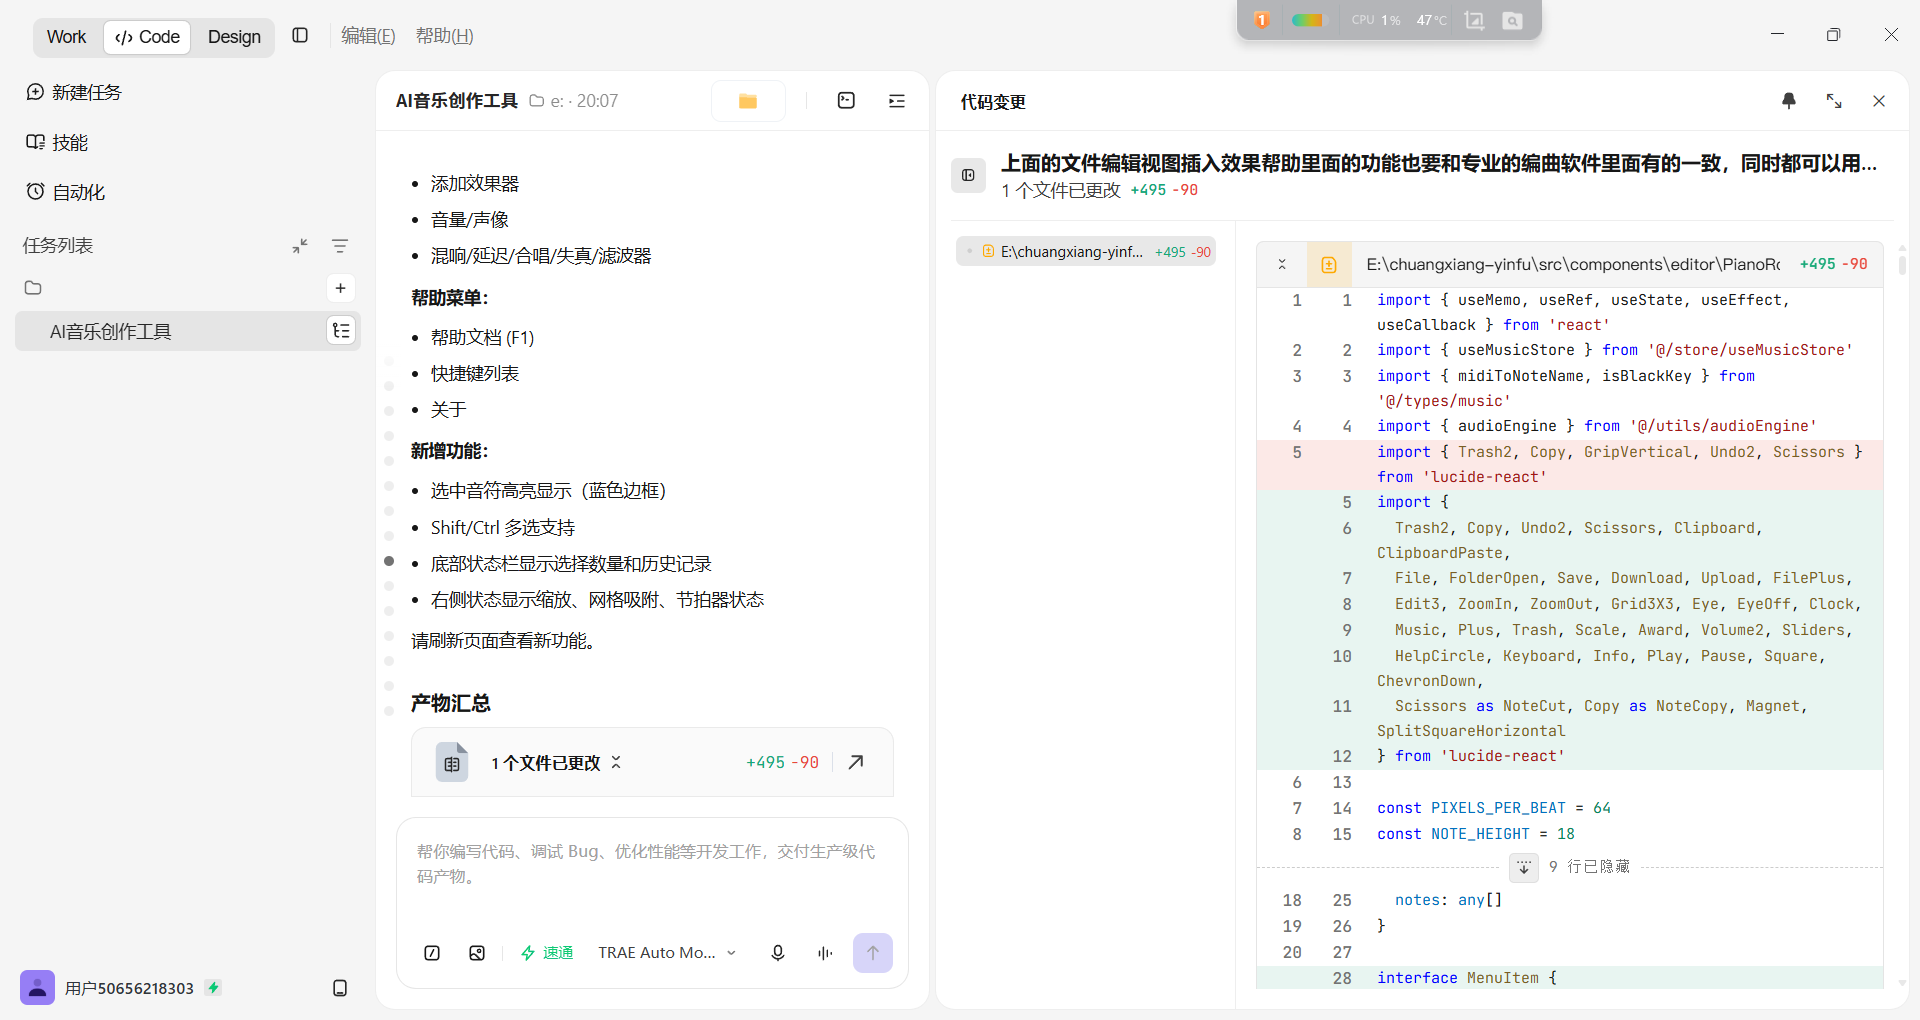Click the green lightning badge by username
The image size is (1920, 1020).
213,988
